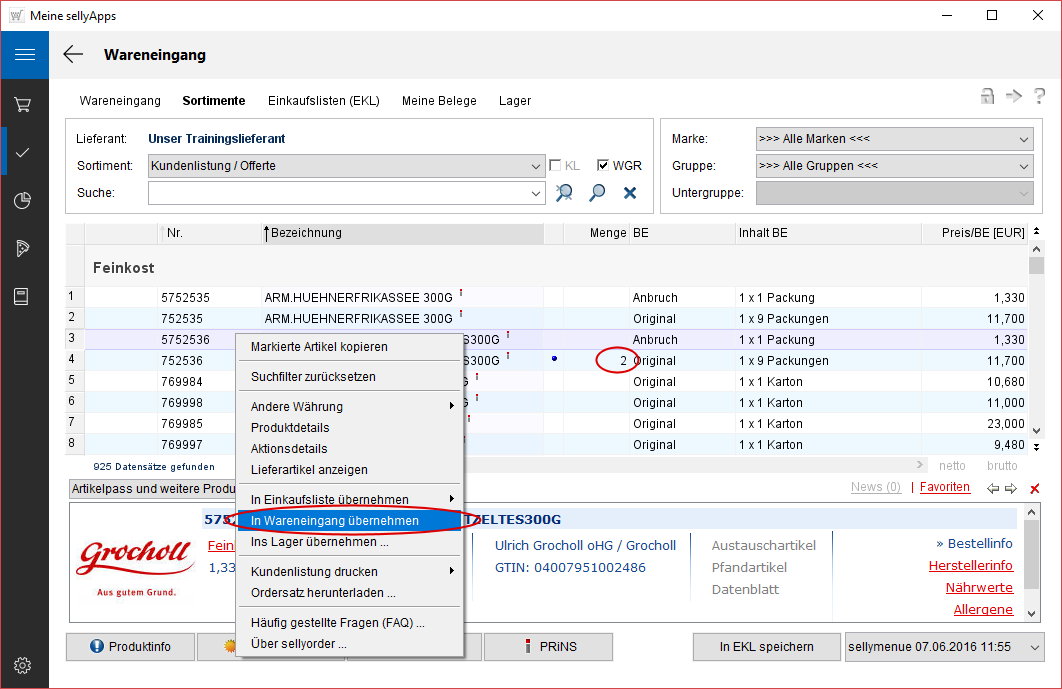Open the hamburger menu in the sidebar
1062x689 pixels.
[x=24, y=54]
